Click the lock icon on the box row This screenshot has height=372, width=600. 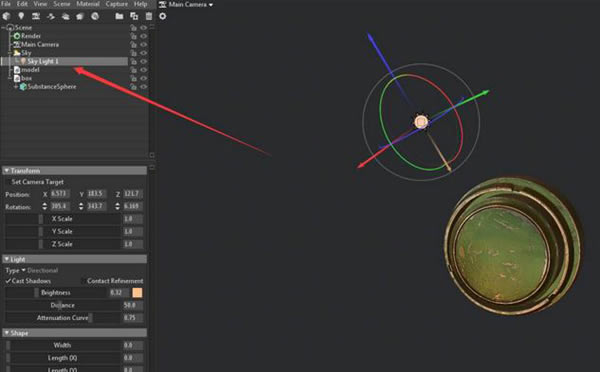click(133, 78)
